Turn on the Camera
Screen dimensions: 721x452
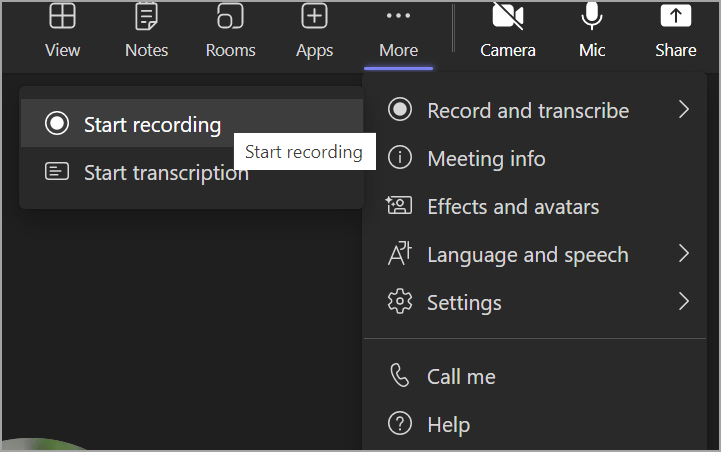[x=507, y=30]
